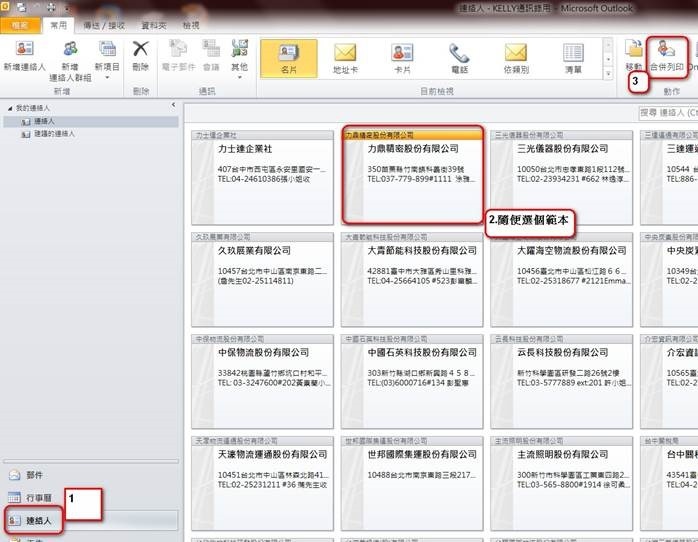
Task: Select the Business Card (名片) view
Action: pyautogui.click(x=289, y=58)
